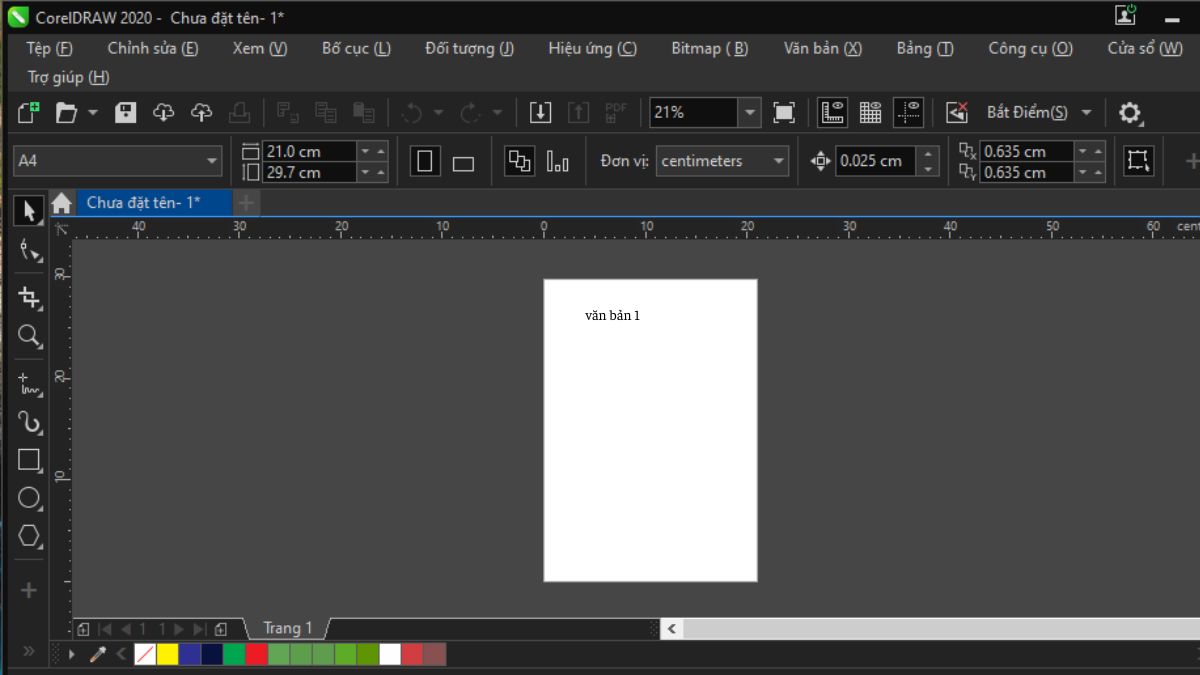Open the Tệp menu
1200x675 pixels.
click(50, 48)
